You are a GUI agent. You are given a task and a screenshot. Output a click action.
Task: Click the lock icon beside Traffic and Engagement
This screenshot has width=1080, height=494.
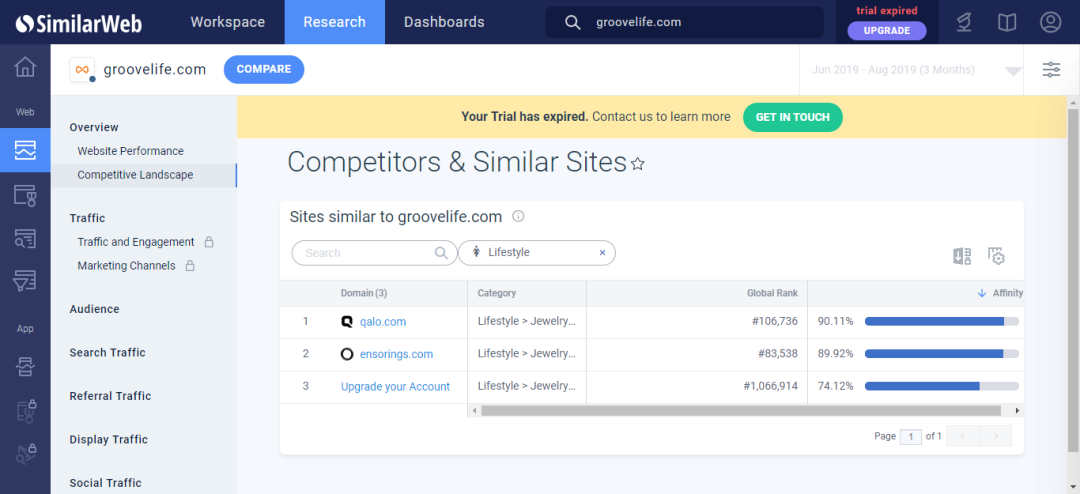(x=209, y=242)
